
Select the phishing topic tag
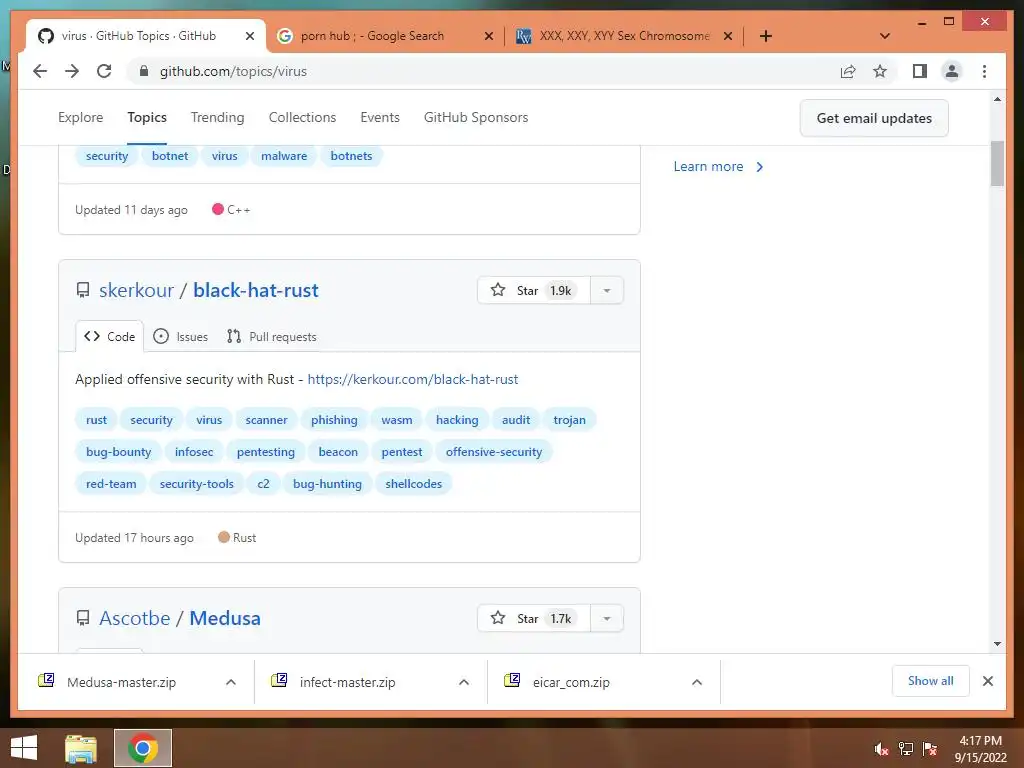pos(334,420)
